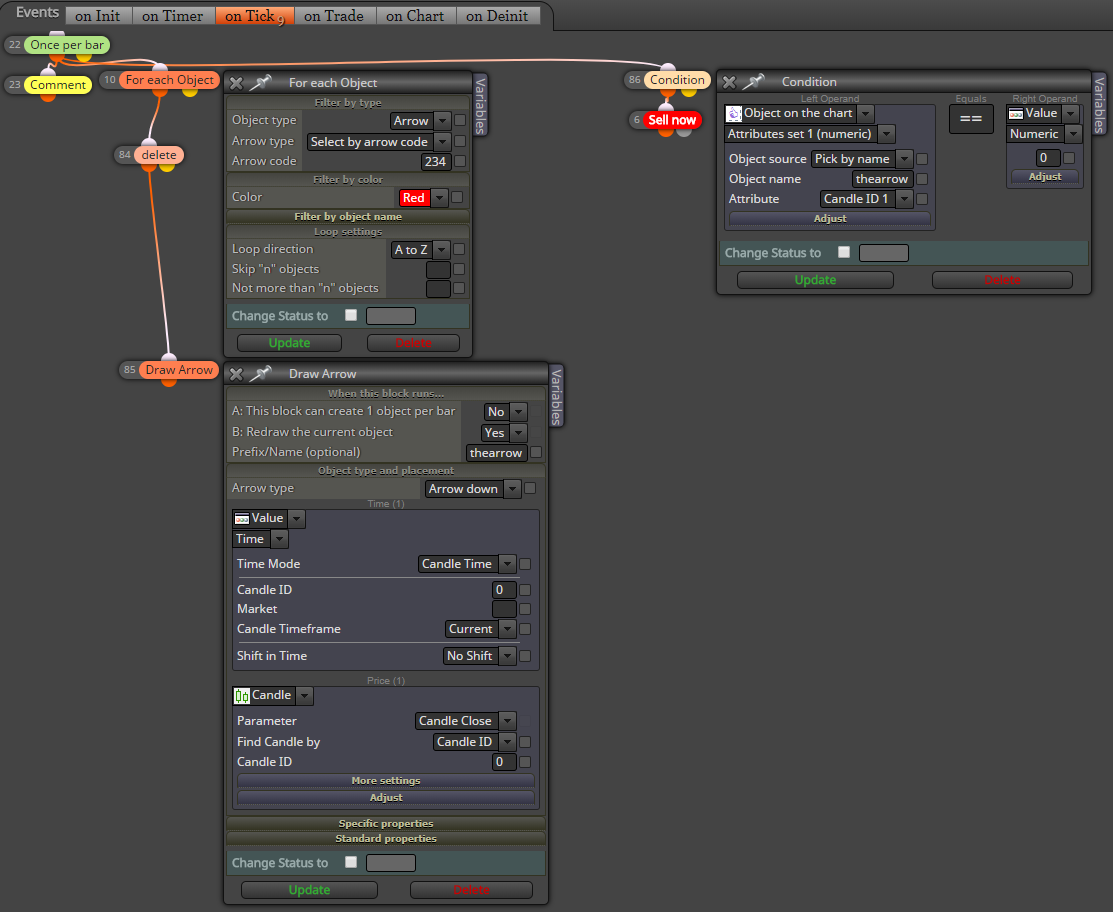Click the Arrow code 234 field
Viewport: 1113px width, 912px height.
pyautogui.click(x=435, y=162)
